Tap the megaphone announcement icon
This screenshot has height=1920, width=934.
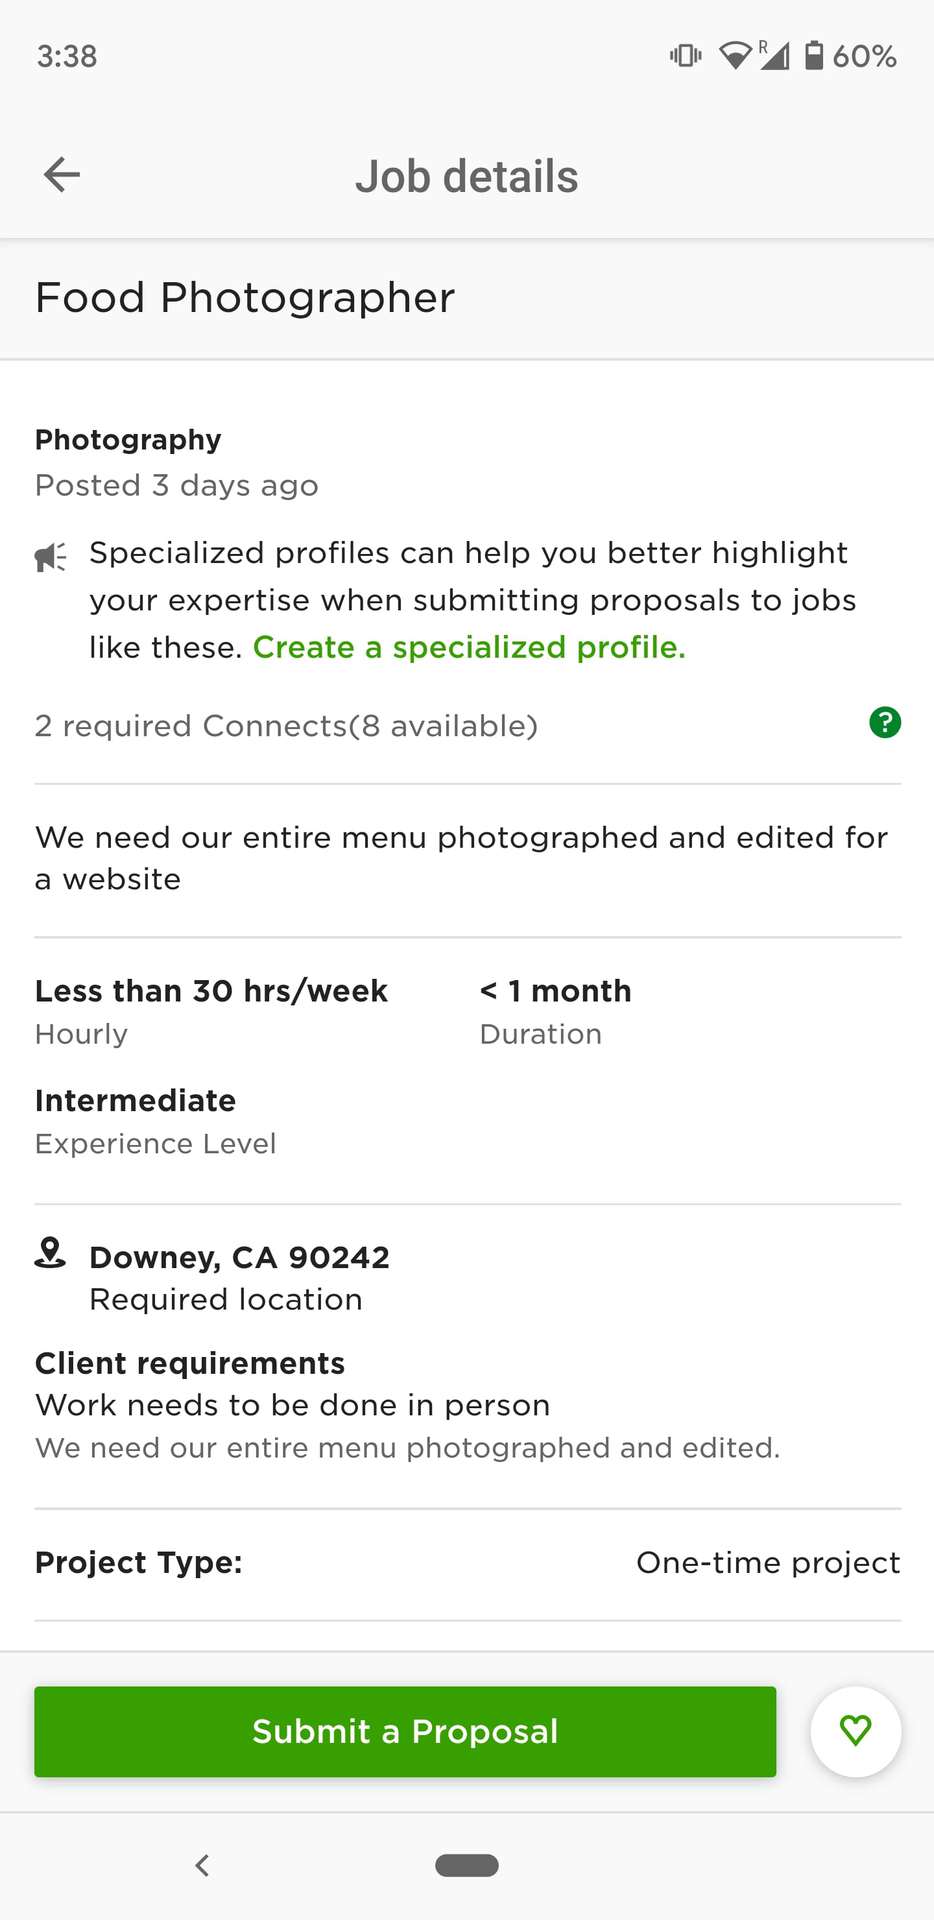click(50, 556)
